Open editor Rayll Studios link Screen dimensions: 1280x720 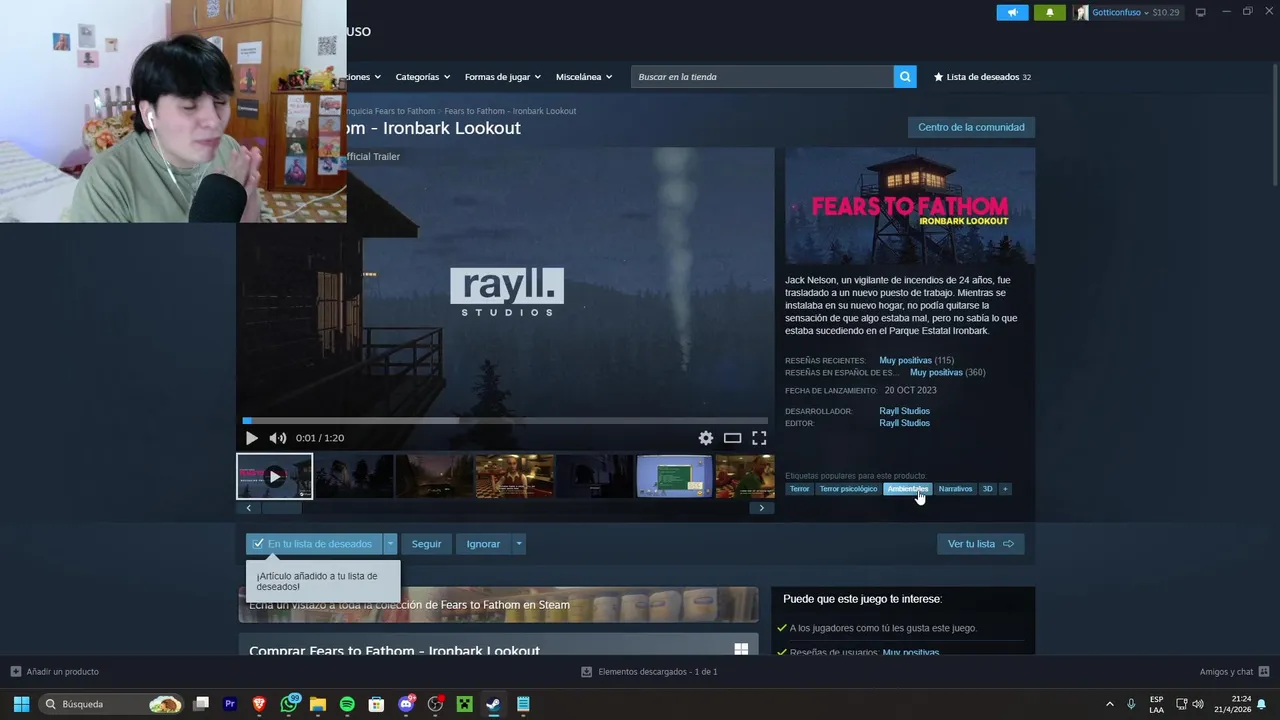[x=904, y=423]
